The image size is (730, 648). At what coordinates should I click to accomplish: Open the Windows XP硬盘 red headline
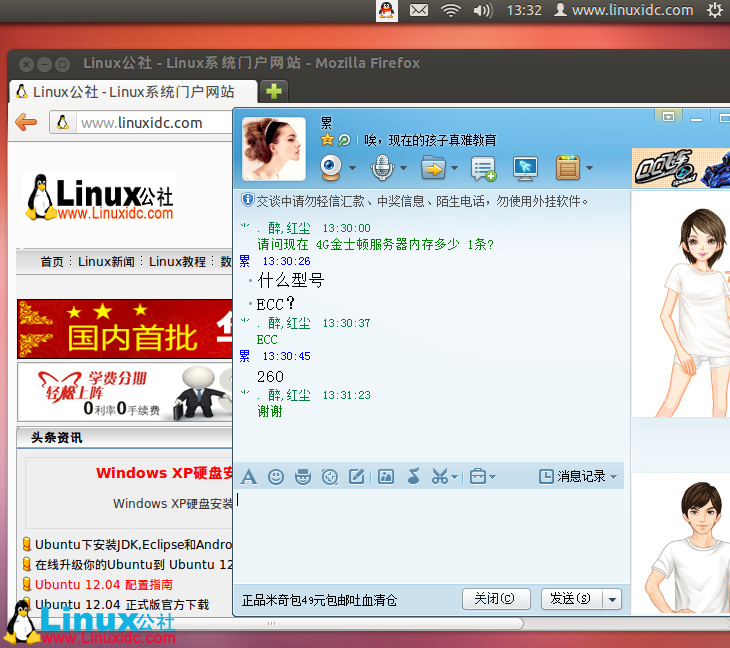point(164,473)
